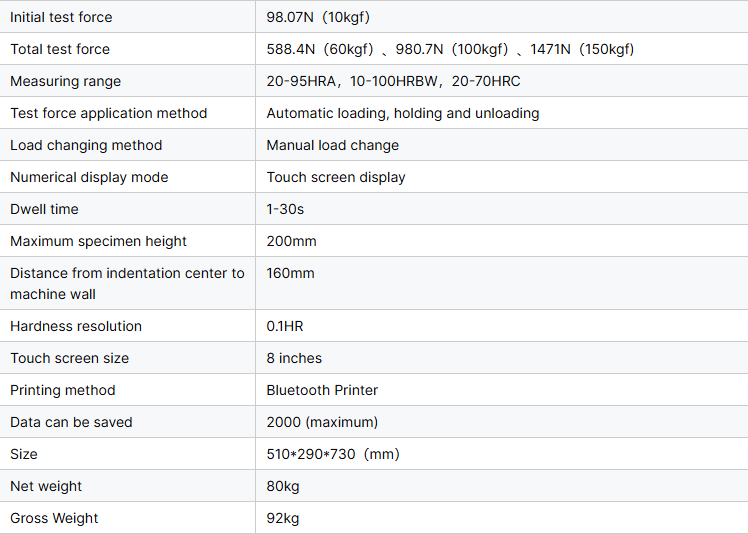Viewport: 748px width, 534px height.
Task: Click the 'Initial test force' label cell
Action: click(x=61, y=17)
